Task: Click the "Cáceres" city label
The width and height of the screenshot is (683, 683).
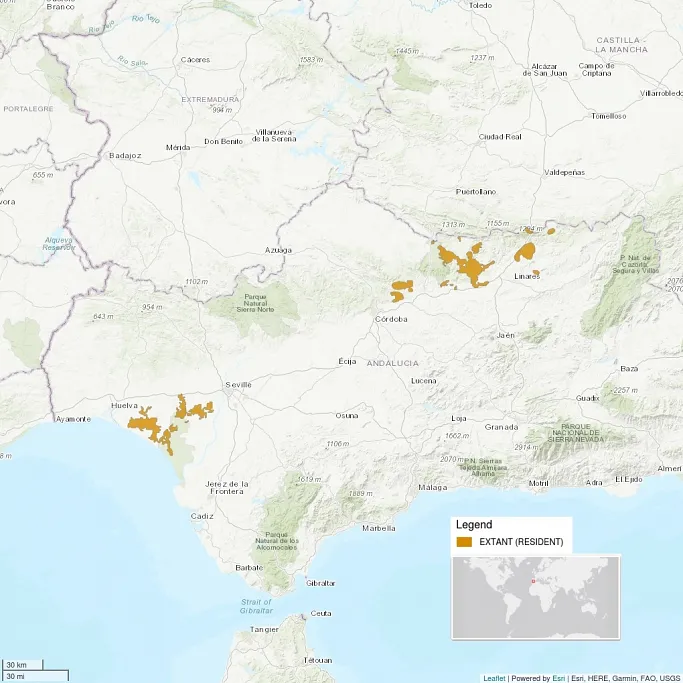Action: pos(195,60)
